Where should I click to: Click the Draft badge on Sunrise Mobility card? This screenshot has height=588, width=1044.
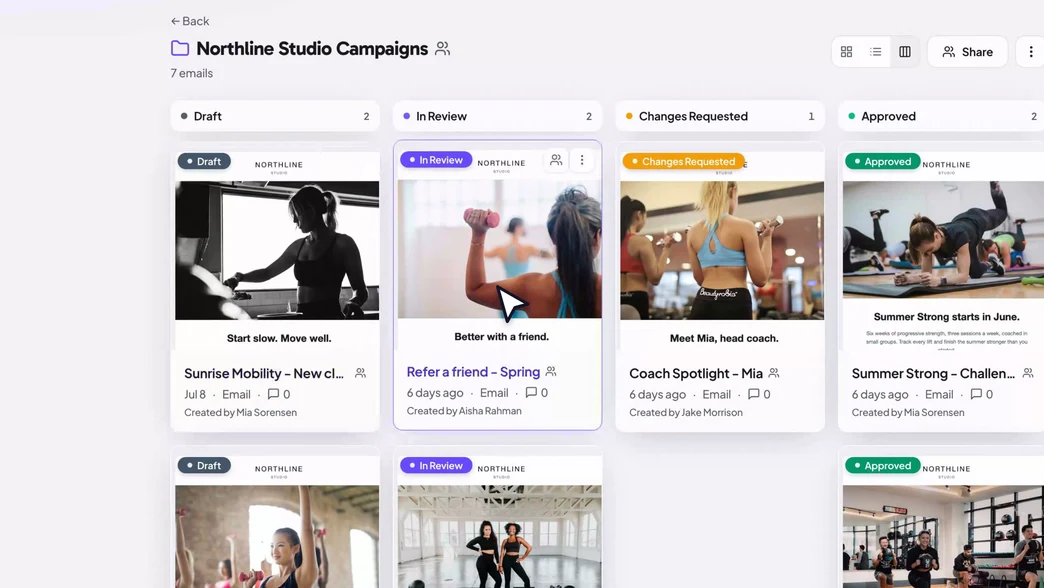(204, 161)
